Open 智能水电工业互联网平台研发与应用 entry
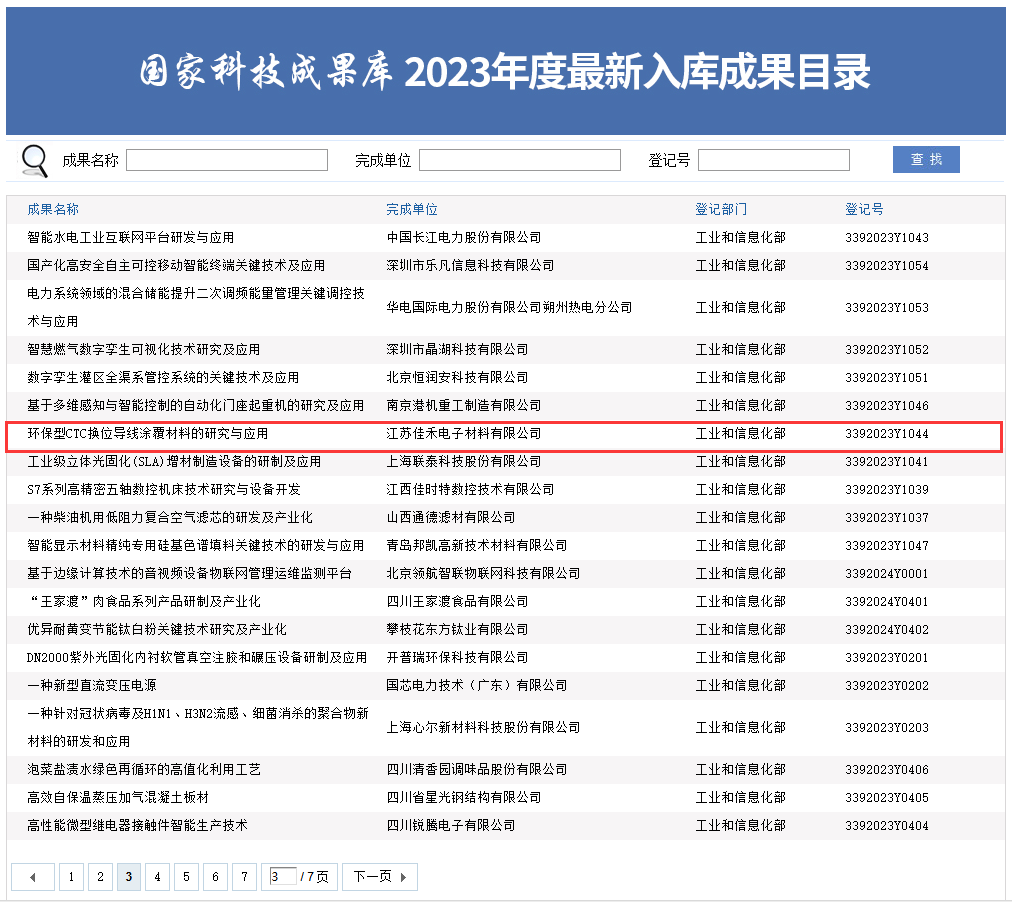 (130, 237)
